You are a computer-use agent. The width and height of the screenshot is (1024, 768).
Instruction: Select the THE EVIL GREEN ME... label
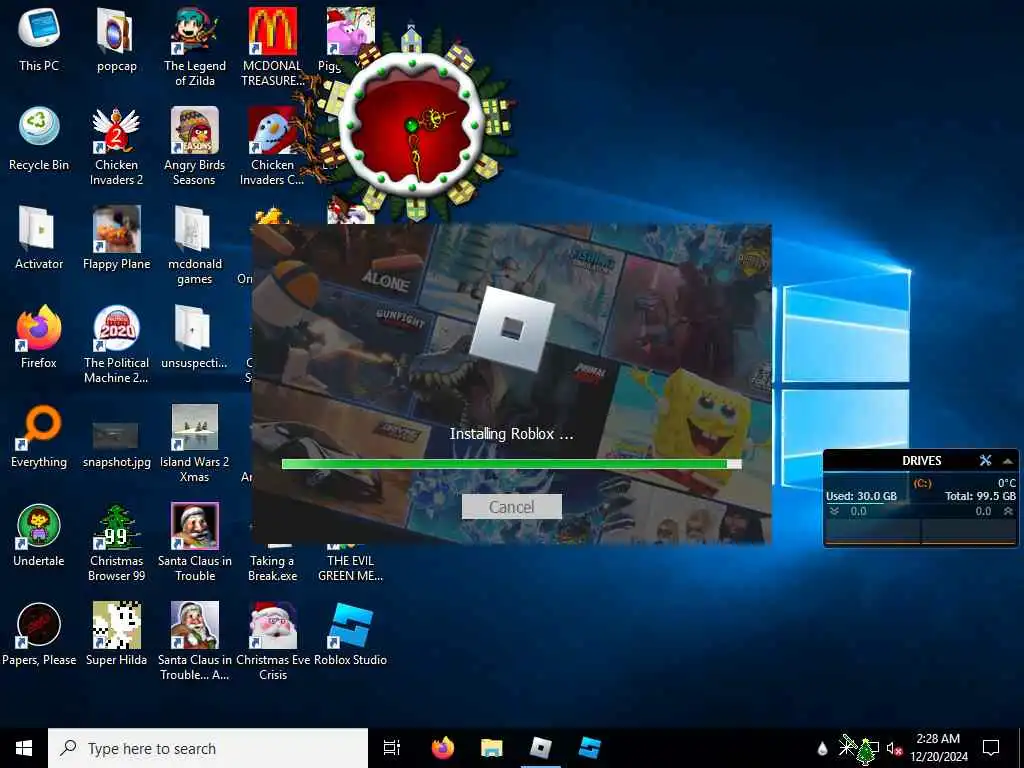[x=351, y=568]
